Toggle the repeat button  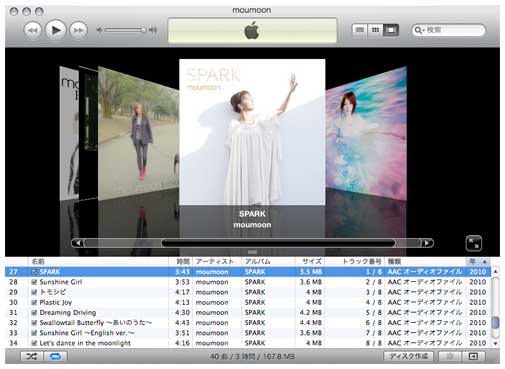(x=55, y=356)
